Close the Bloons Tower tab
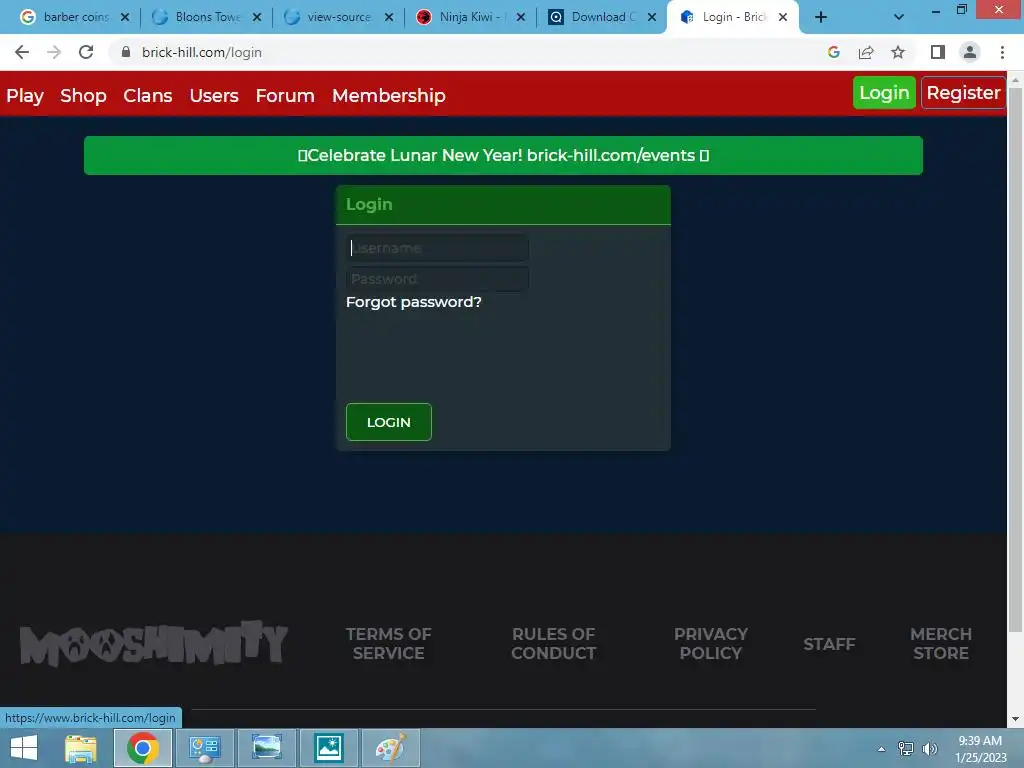The width and height of the screenshot is (1024, 768). [x=257, y=17]
